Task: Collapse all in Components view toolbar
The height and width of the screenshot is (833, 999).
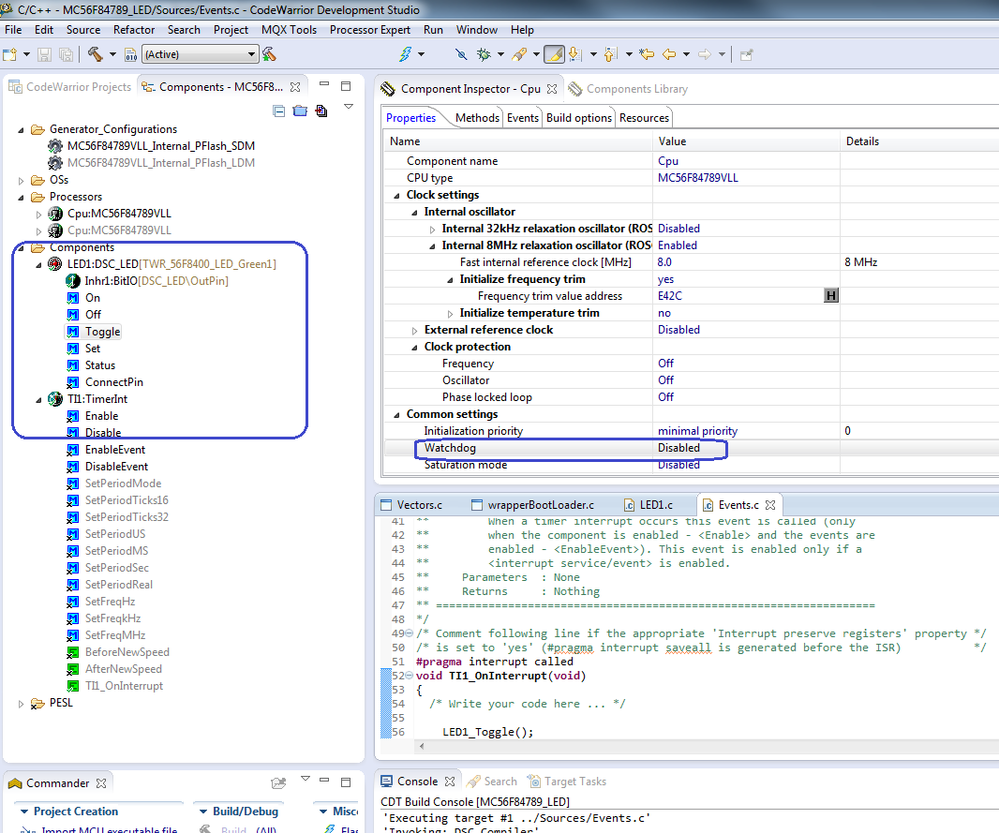Action: pos(279,111)
